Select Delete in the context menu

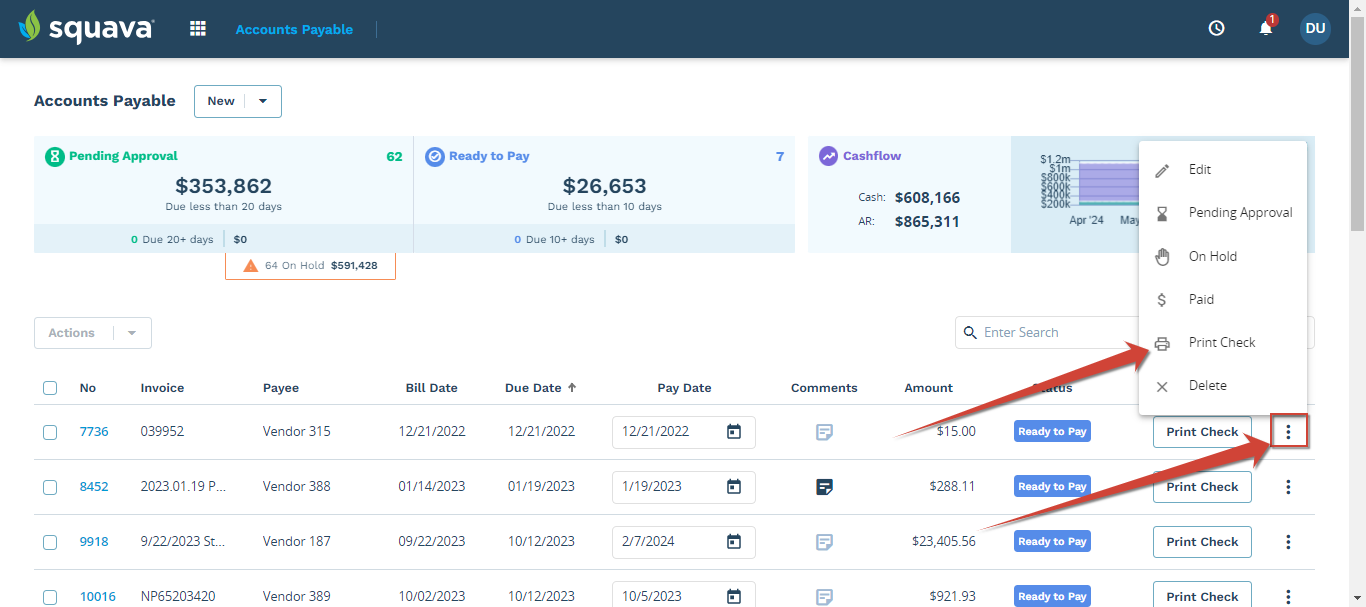tap(1207, 386)
